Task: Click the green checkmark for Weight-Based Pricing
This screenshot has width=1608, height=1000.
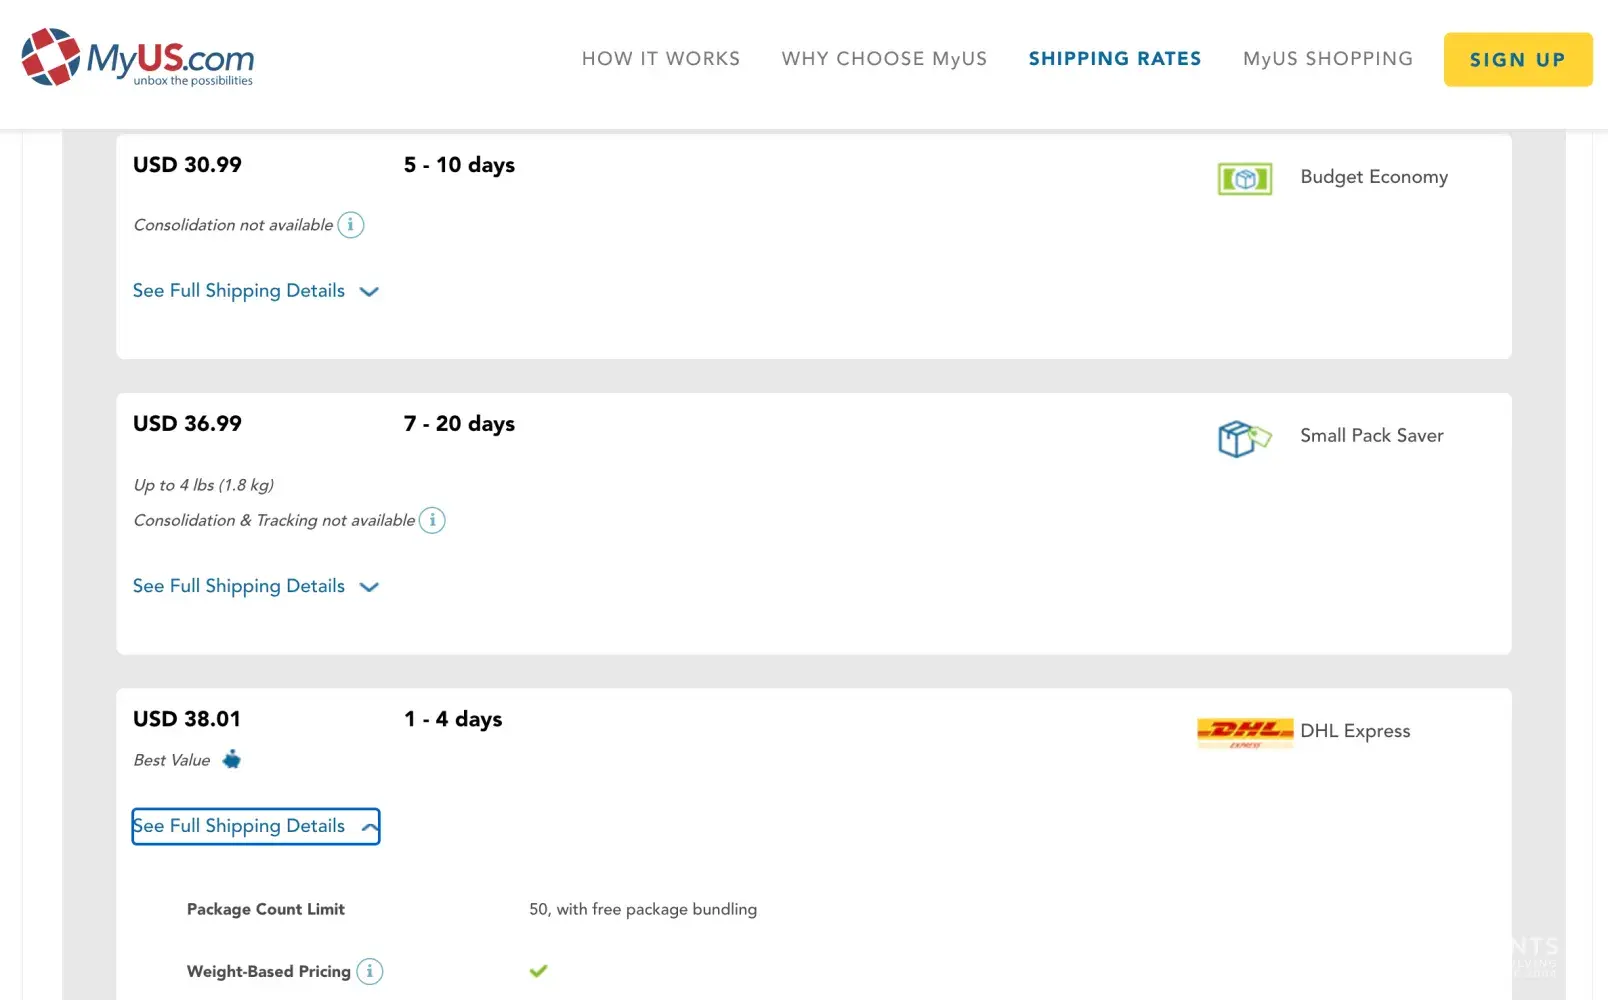Action: tap(538, 971)
